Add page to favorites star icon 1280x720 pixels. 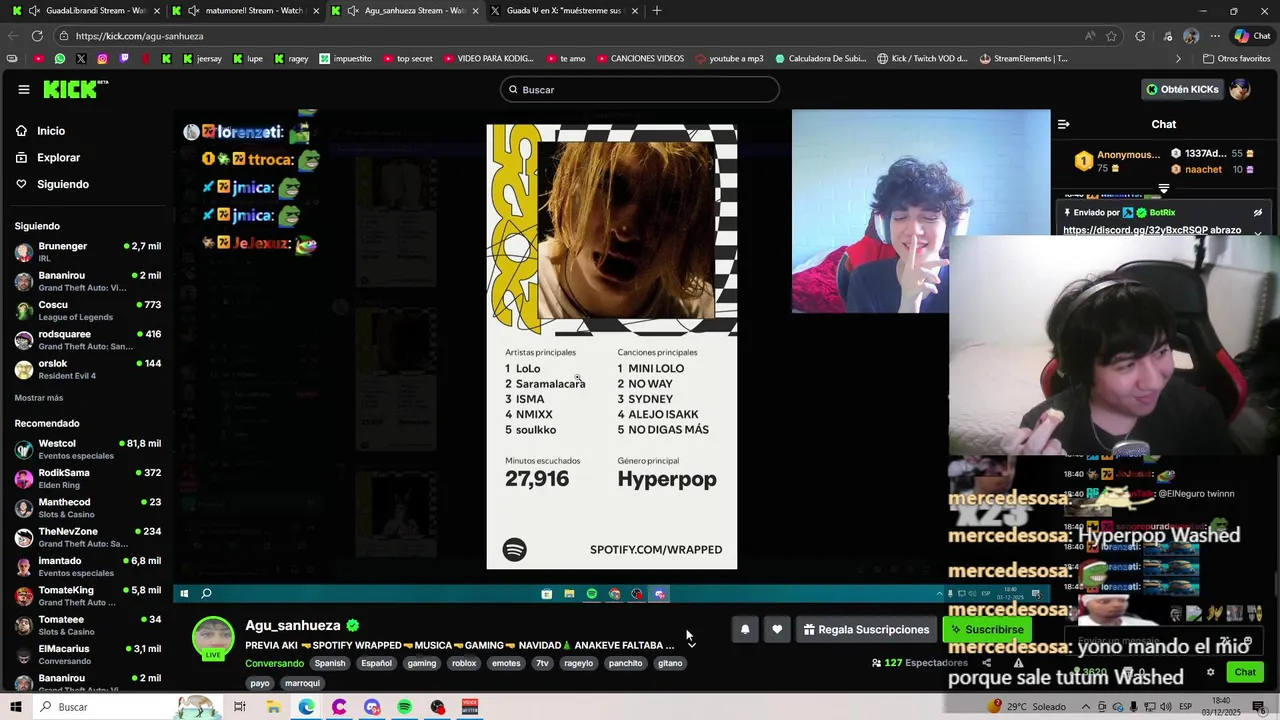tap(1112, 36)
